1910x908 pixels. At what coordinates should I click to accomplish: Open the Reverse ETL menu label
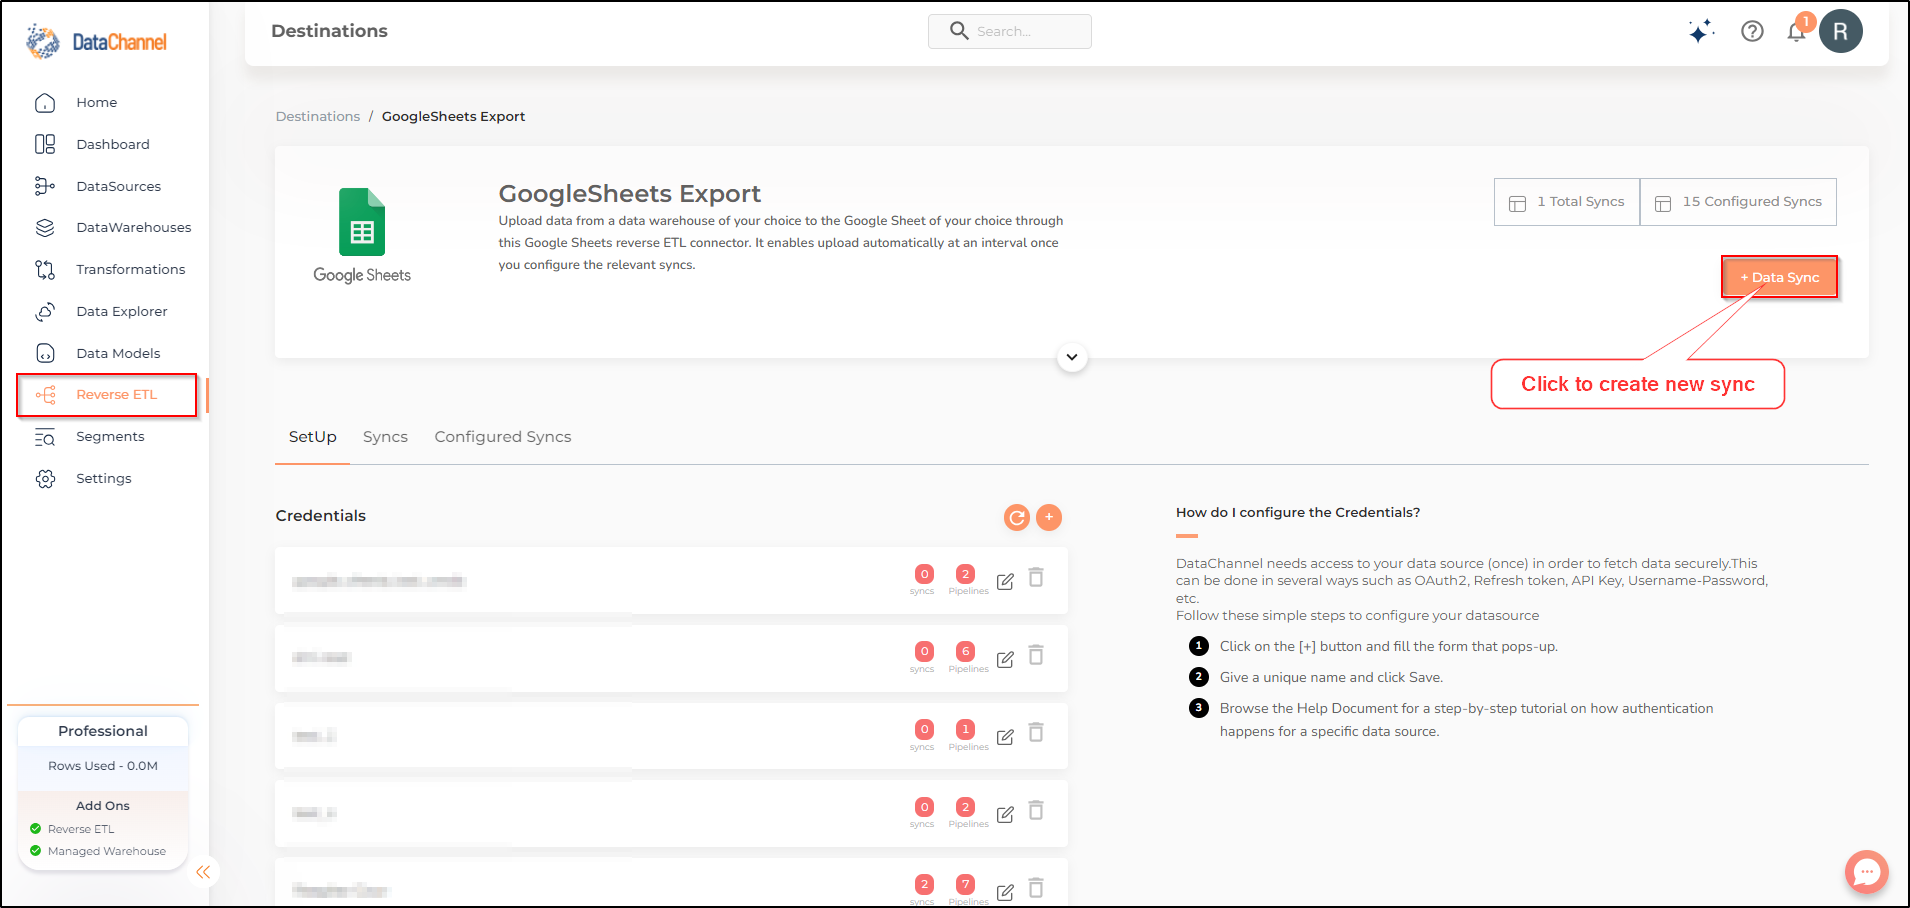117,395
